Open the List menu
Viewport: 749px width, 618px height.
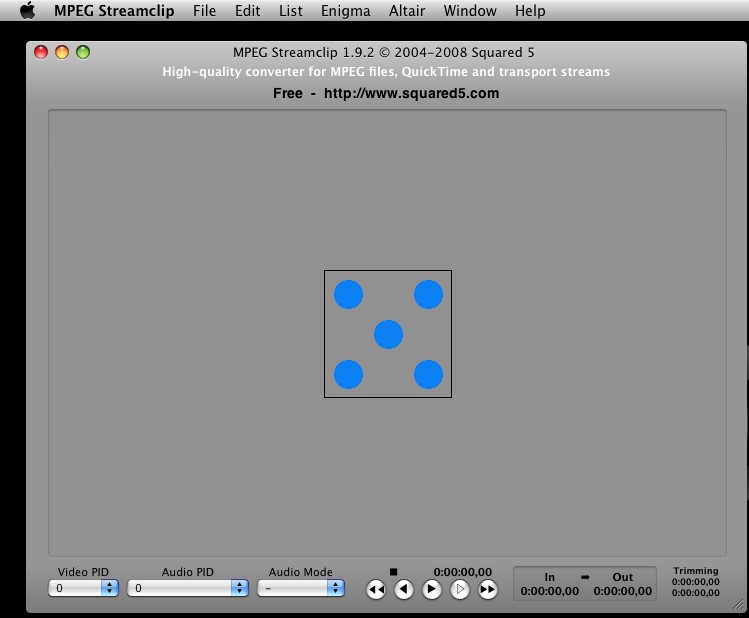pyautogui.click(x=291, y=11)
